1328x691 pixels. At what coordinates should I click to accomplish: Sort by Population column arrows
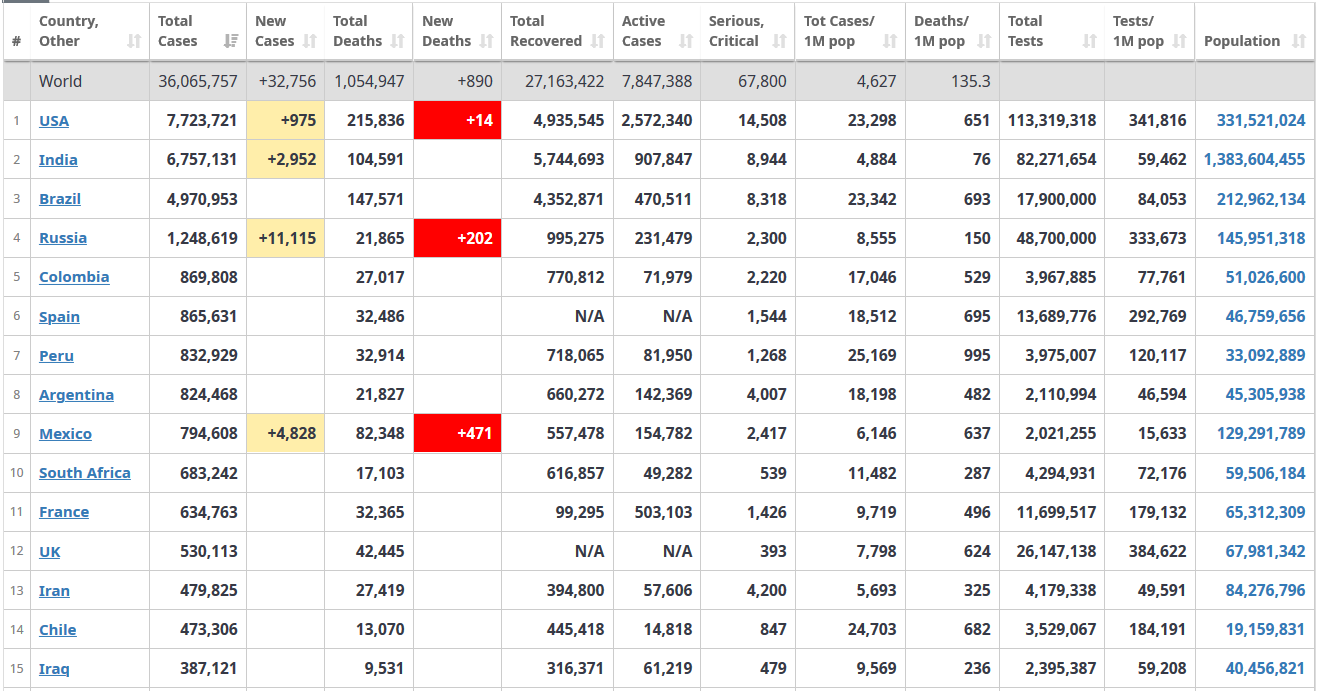(1299, 41)
